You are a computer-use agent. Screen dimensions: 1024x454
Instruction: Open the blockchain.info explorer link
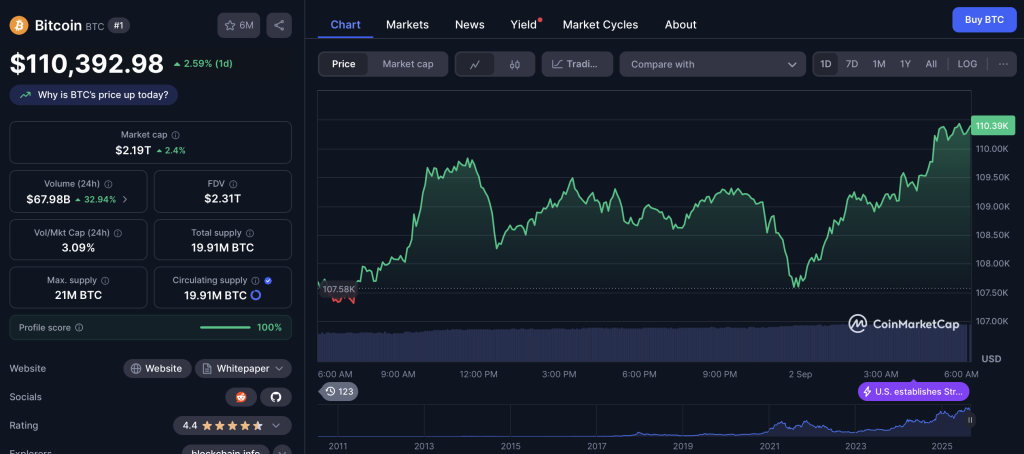225,451
